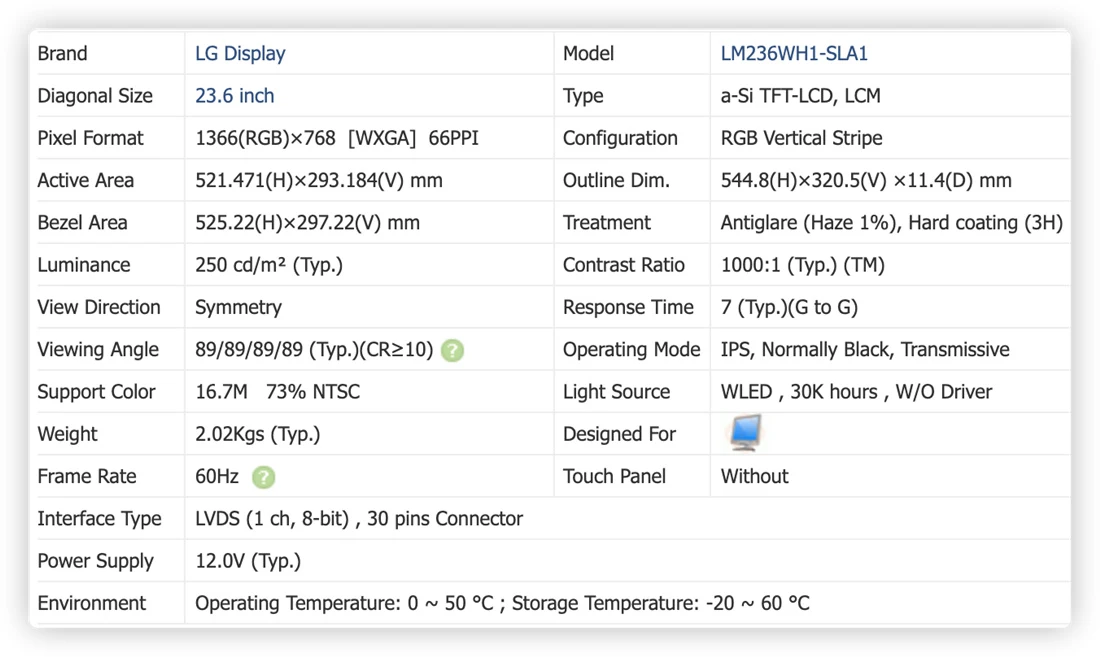Click the monitor icon in Designed For row
1100x657 pixels.
[x=744, y=433]
